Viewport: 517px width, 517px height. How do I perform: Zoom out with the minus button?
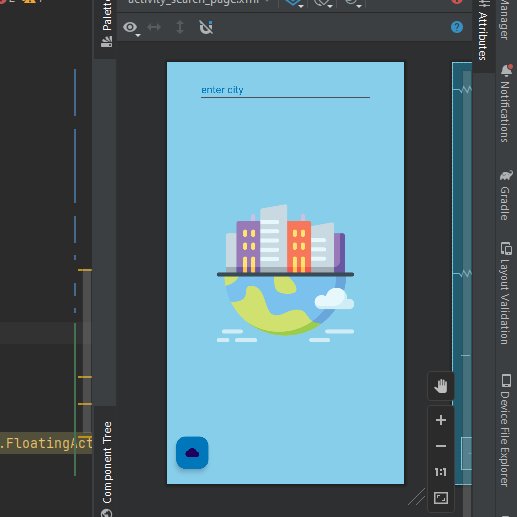pos(441,446)
